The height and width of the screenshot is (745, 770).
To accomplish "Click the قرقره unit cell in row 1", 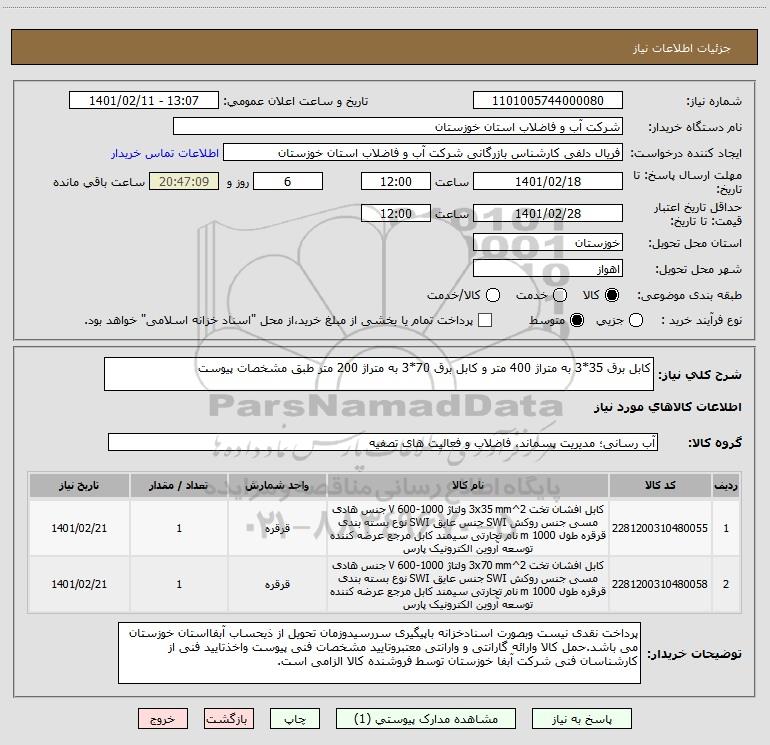I will pos(277,528).
